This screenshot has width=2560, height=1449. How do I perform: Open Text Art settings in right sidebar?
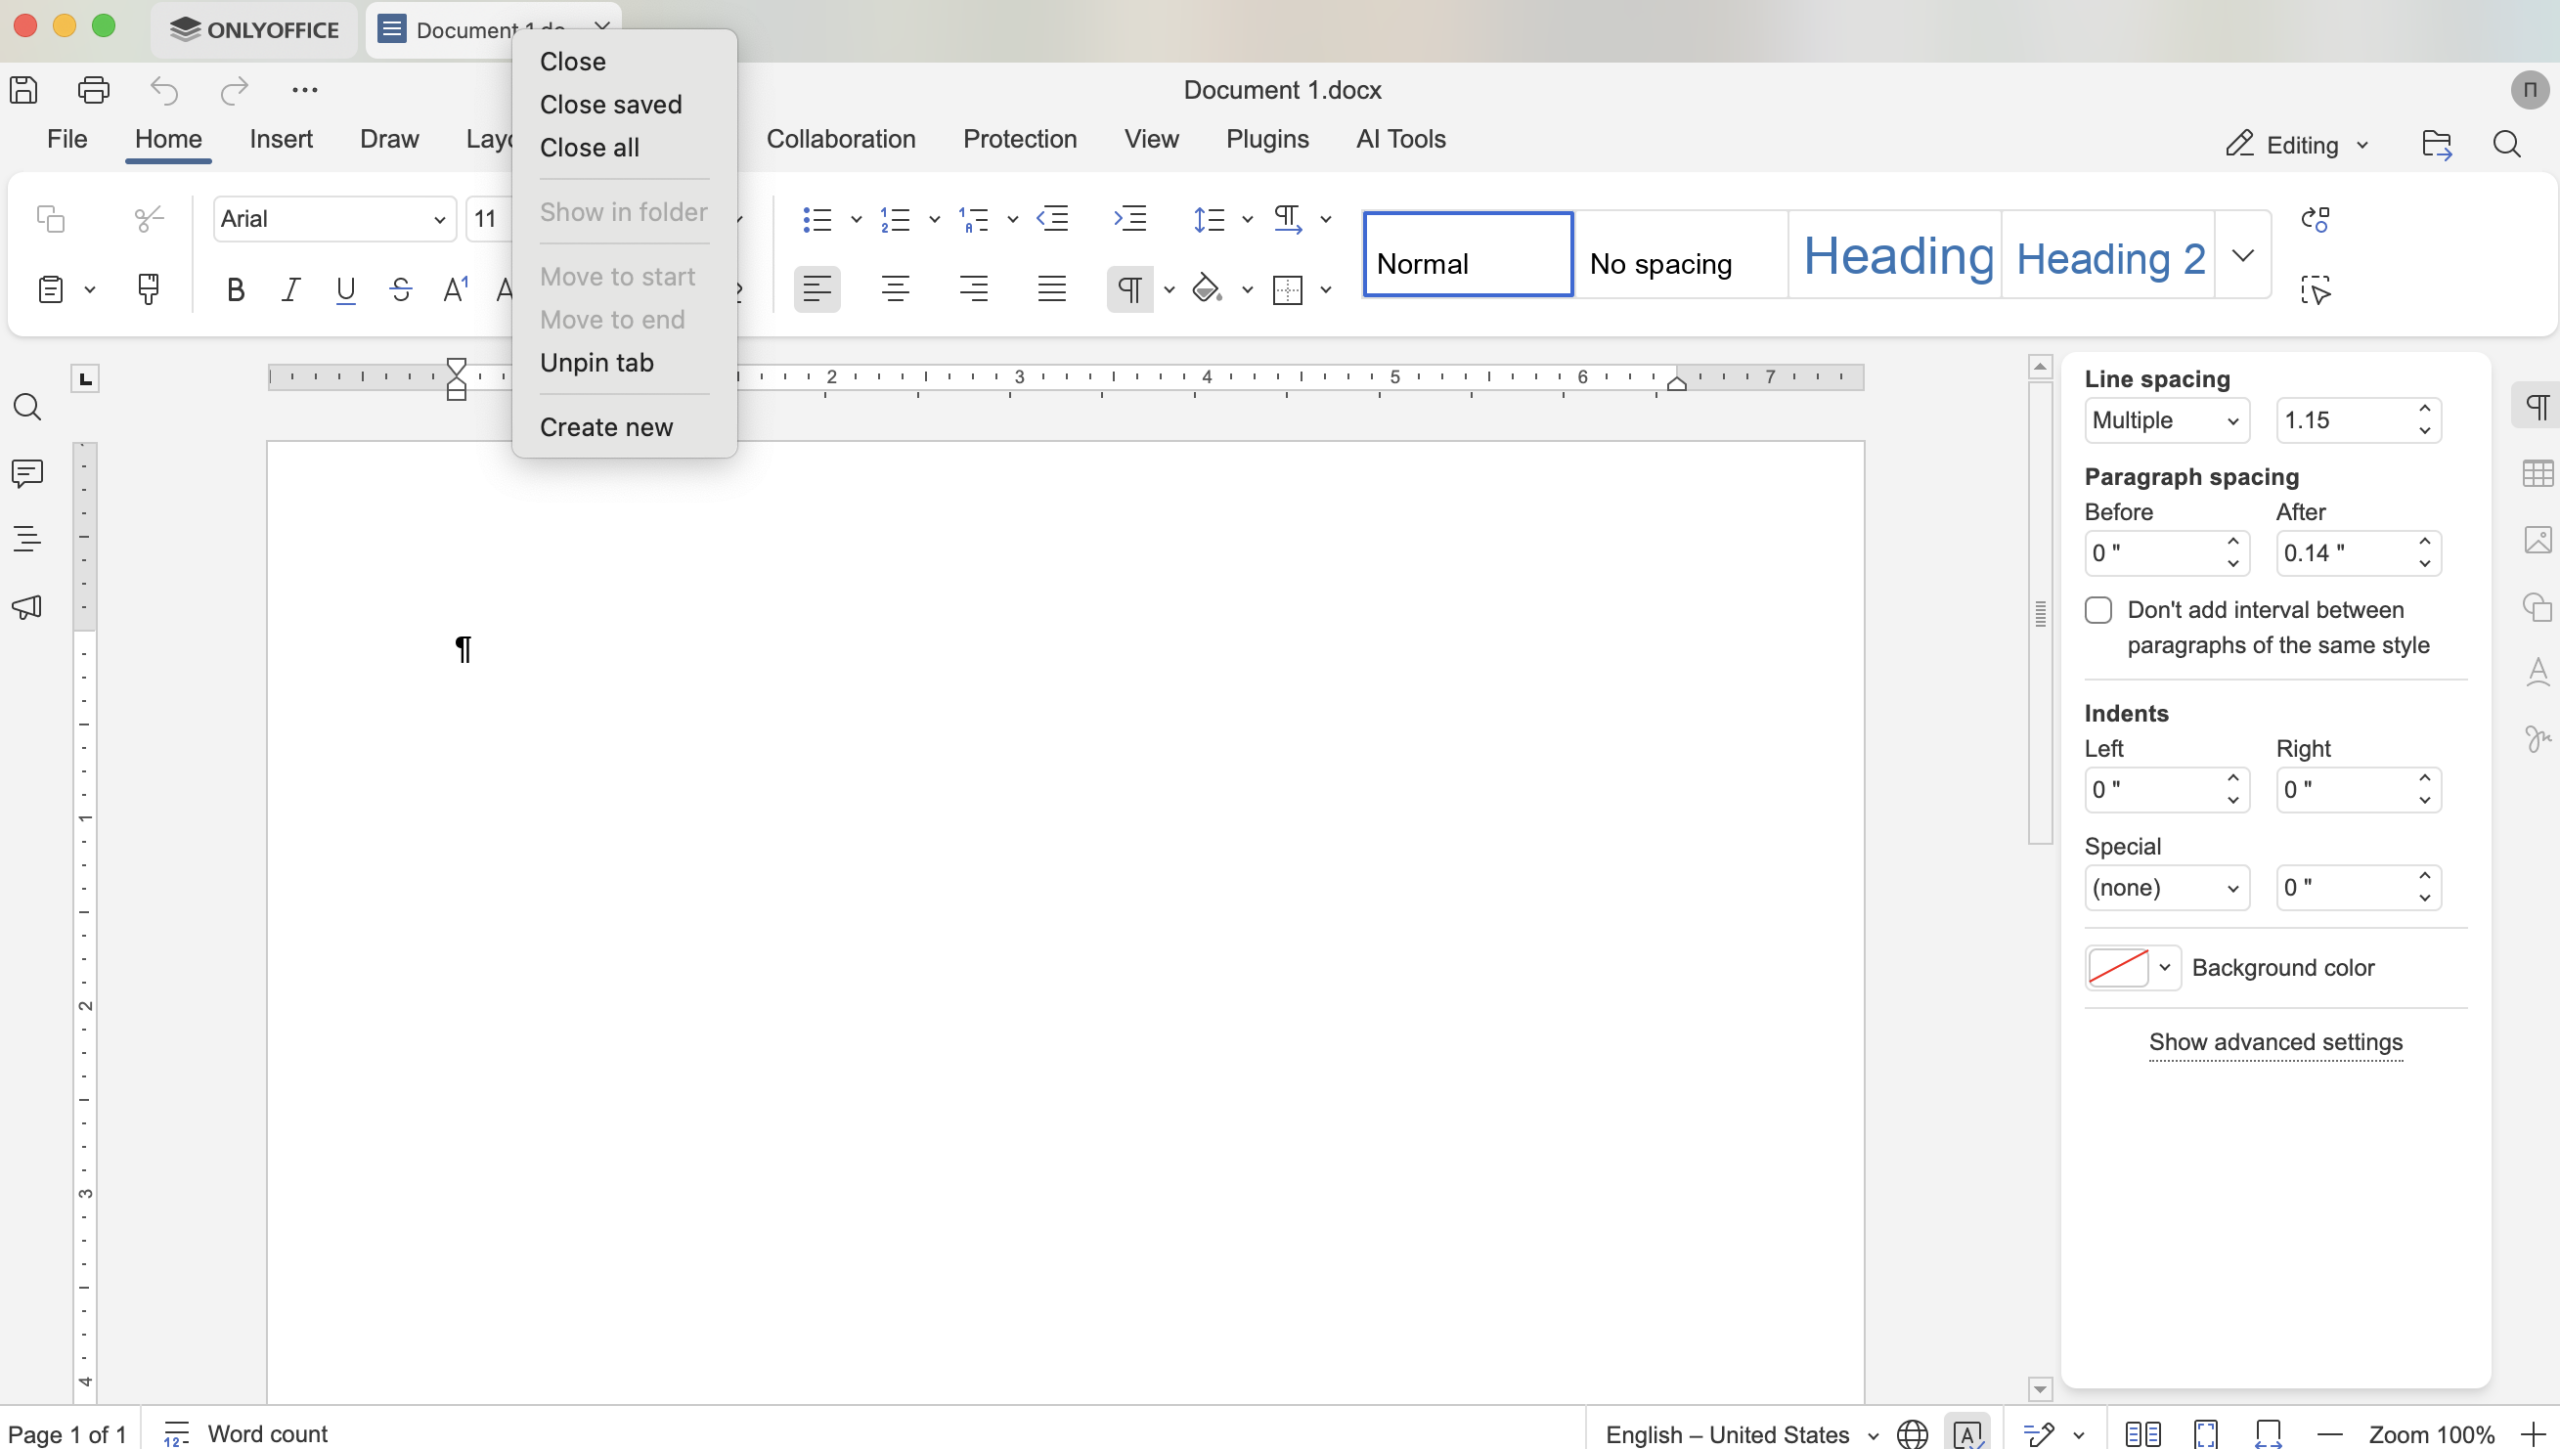pos(2538,672)
